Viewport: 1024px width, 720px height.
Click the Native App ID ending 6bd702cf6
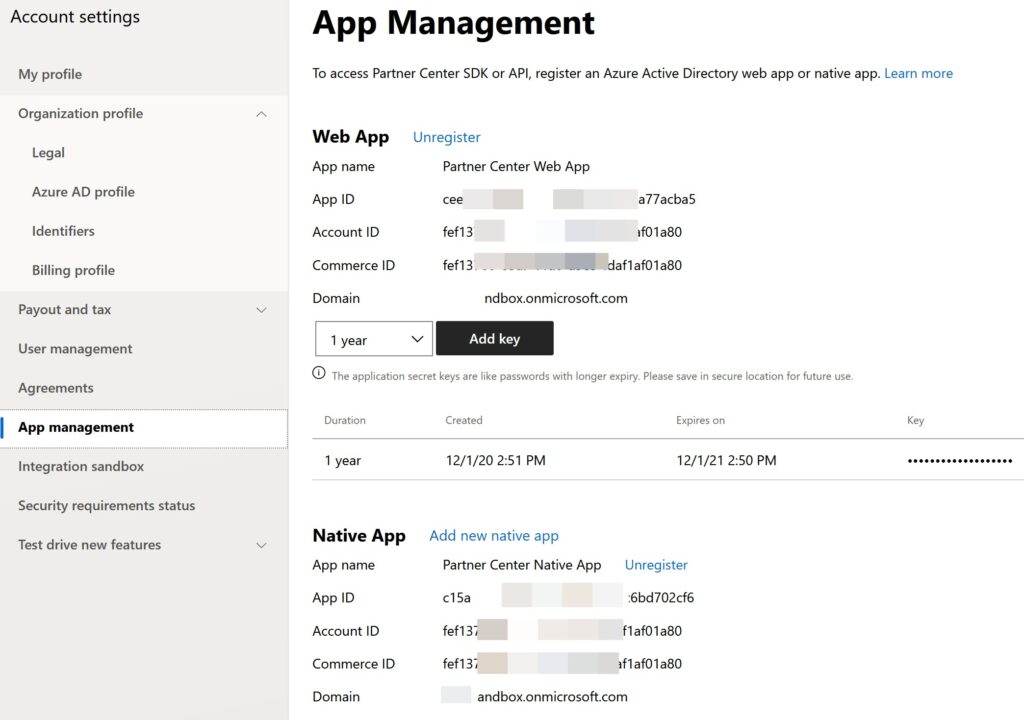click(568, 598)
